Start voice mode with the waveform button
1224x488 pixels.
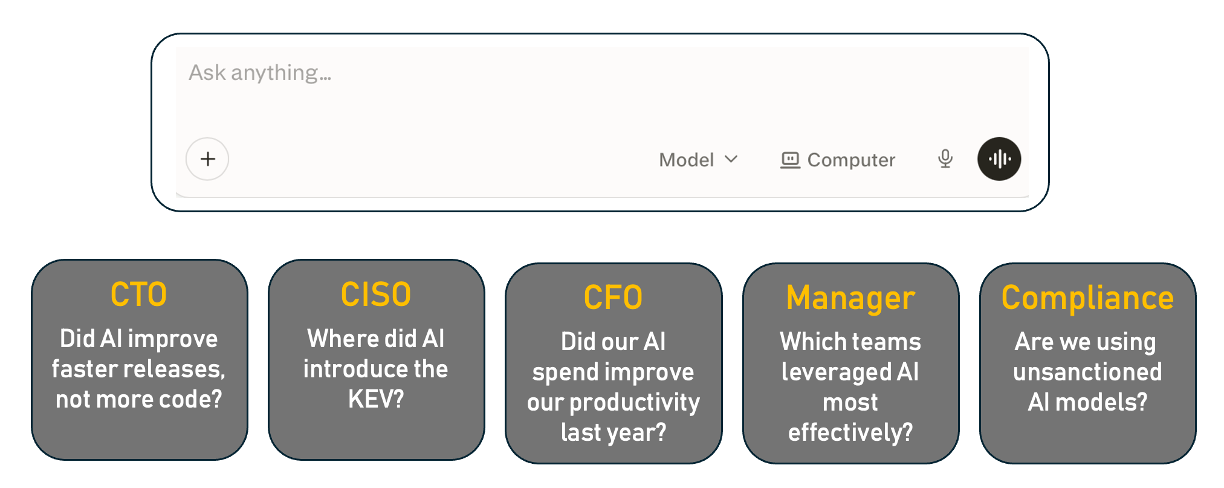(999, 159)
